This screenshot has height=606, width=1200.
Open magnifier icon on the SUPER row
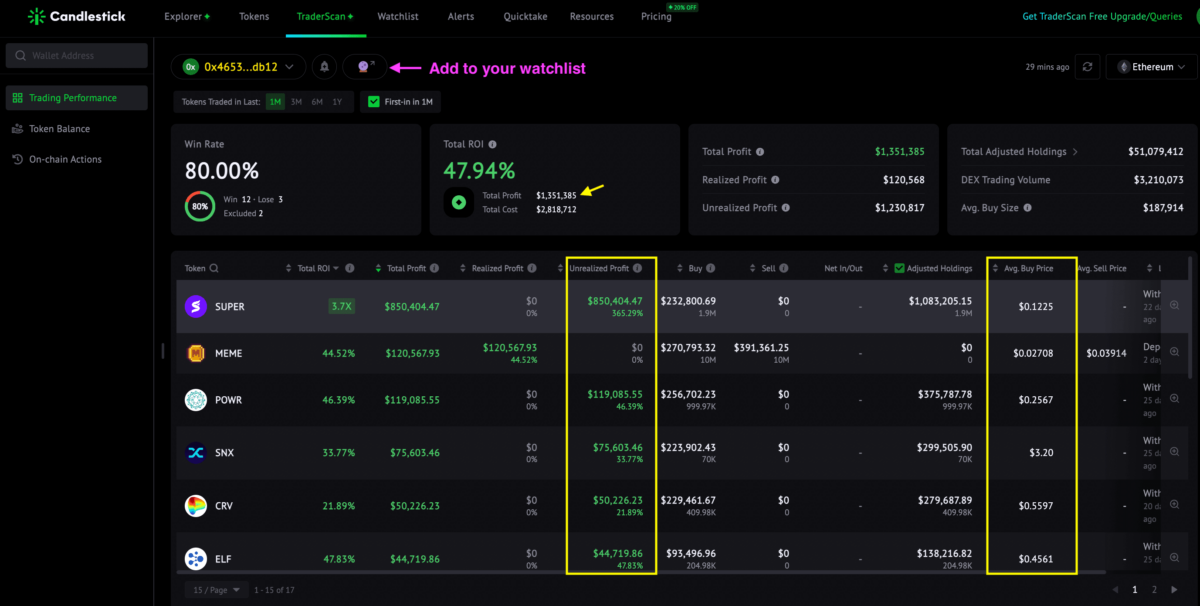click(1174, 306)
